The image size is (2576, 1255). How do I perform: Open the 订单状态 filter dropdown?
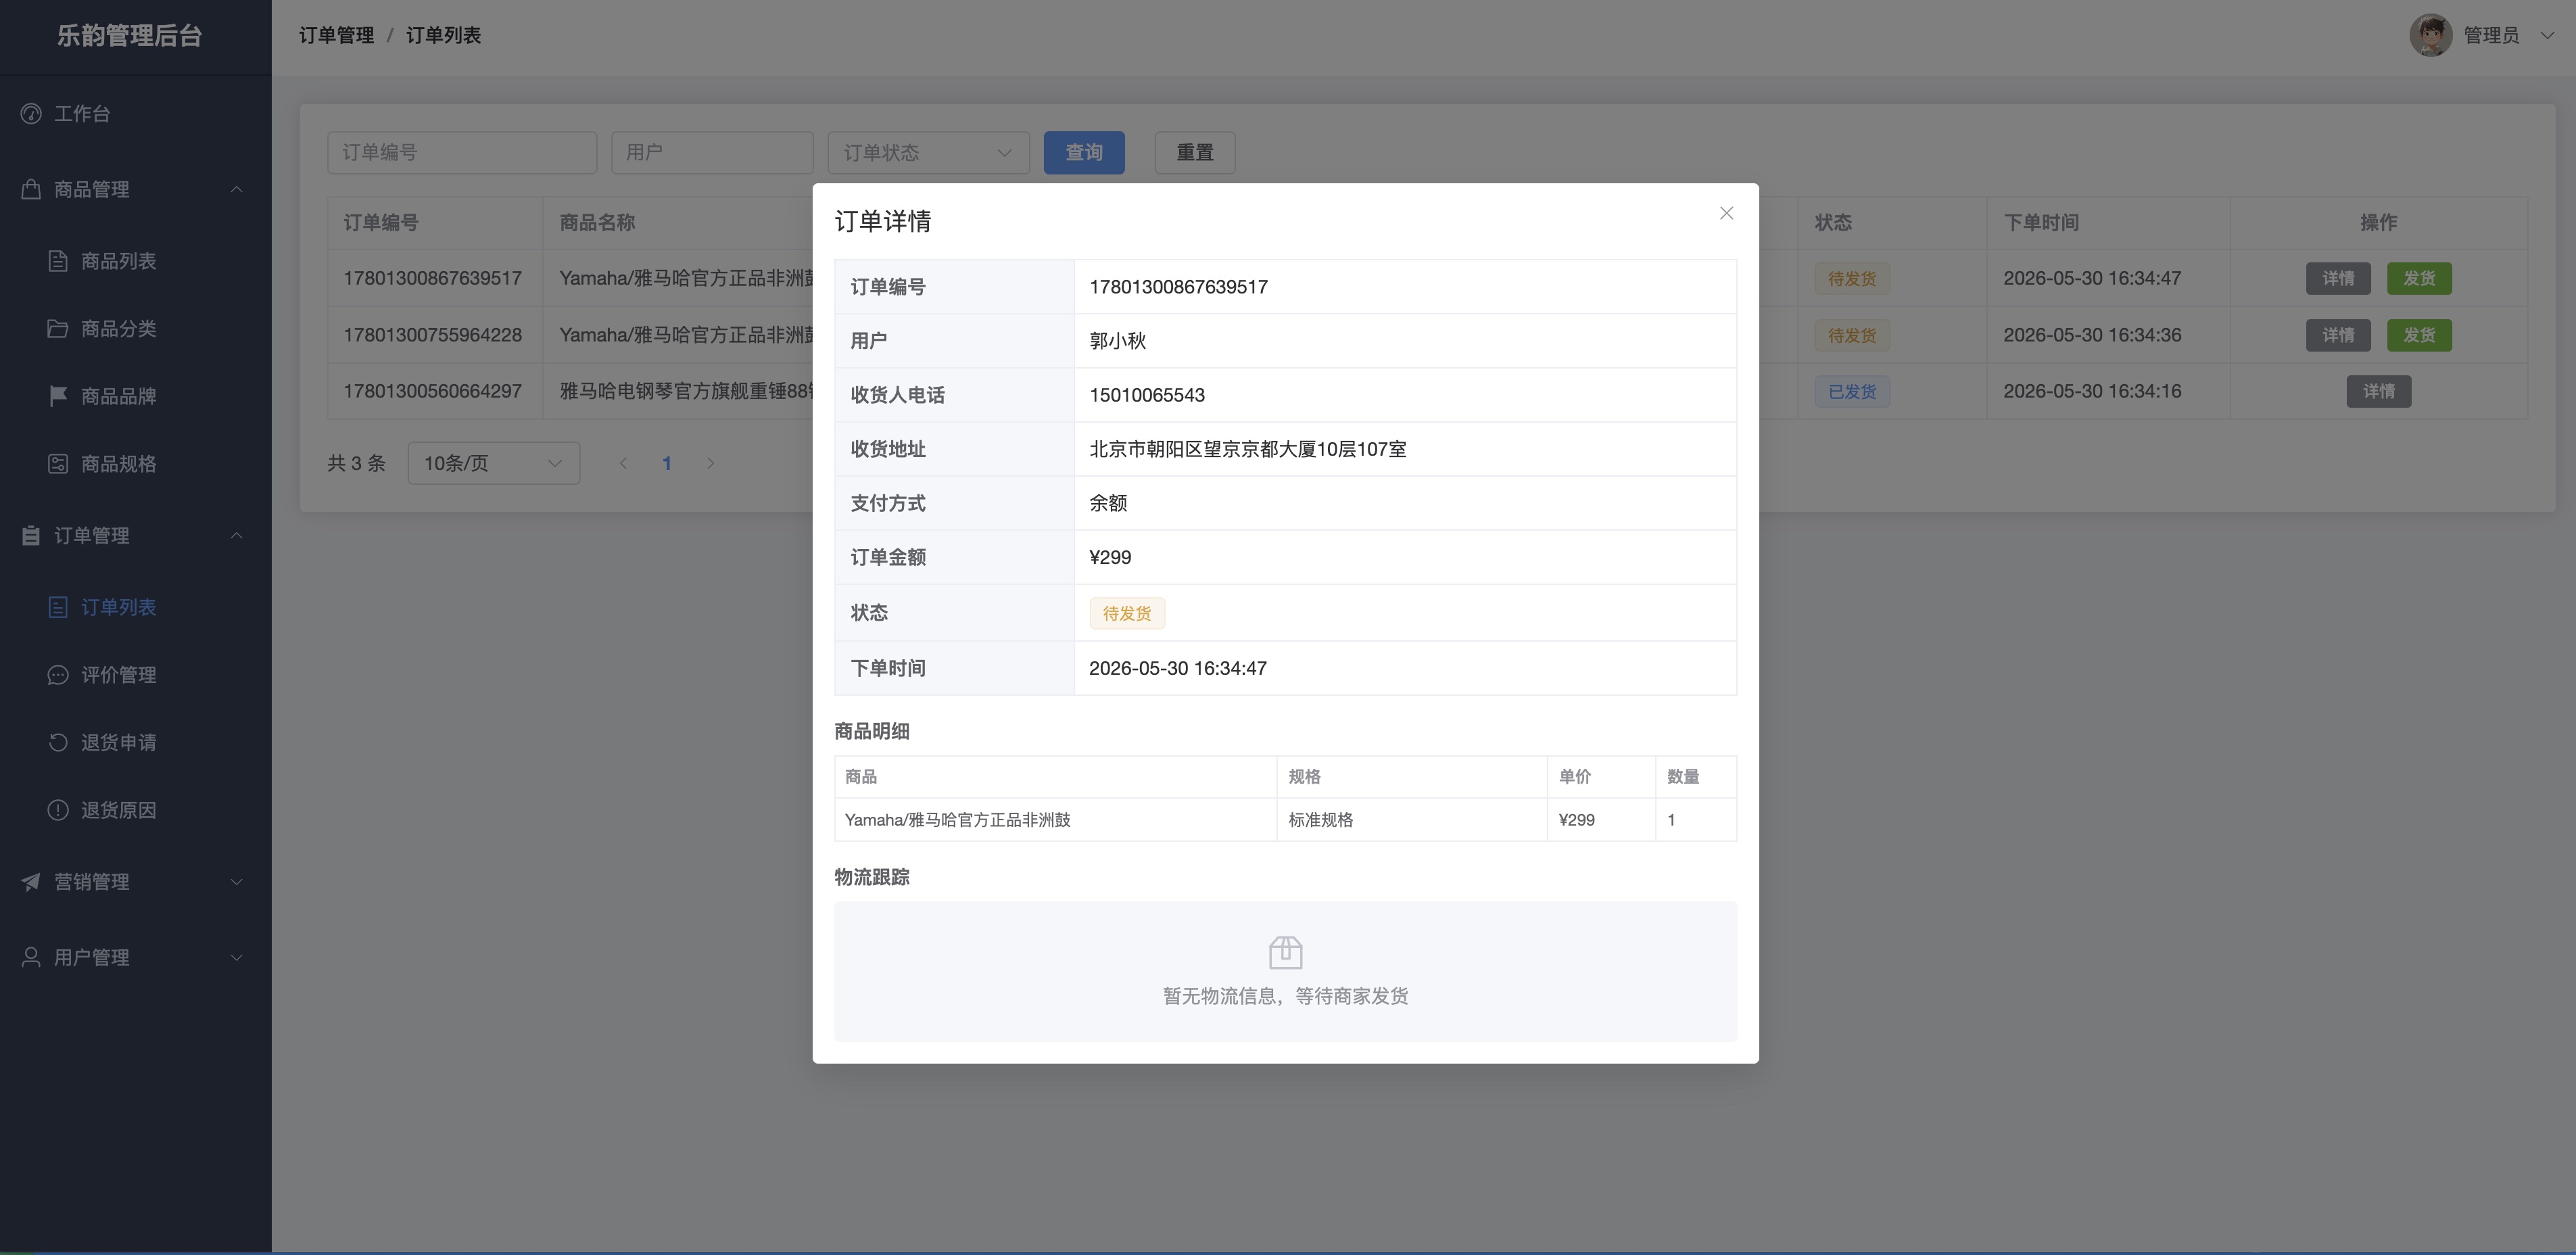(x=928, y=153)
